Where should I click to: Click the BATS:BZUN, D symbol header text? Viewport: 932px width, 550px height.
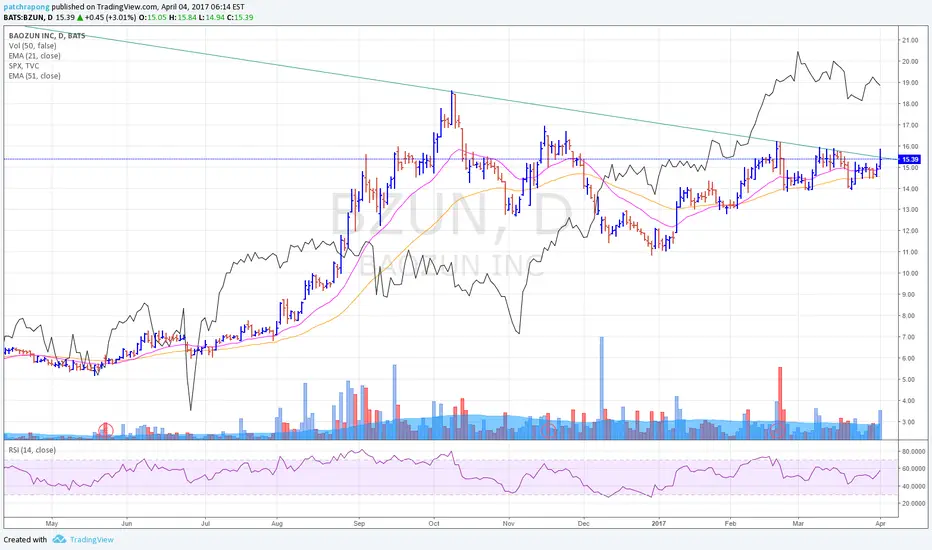click(28, 17)
